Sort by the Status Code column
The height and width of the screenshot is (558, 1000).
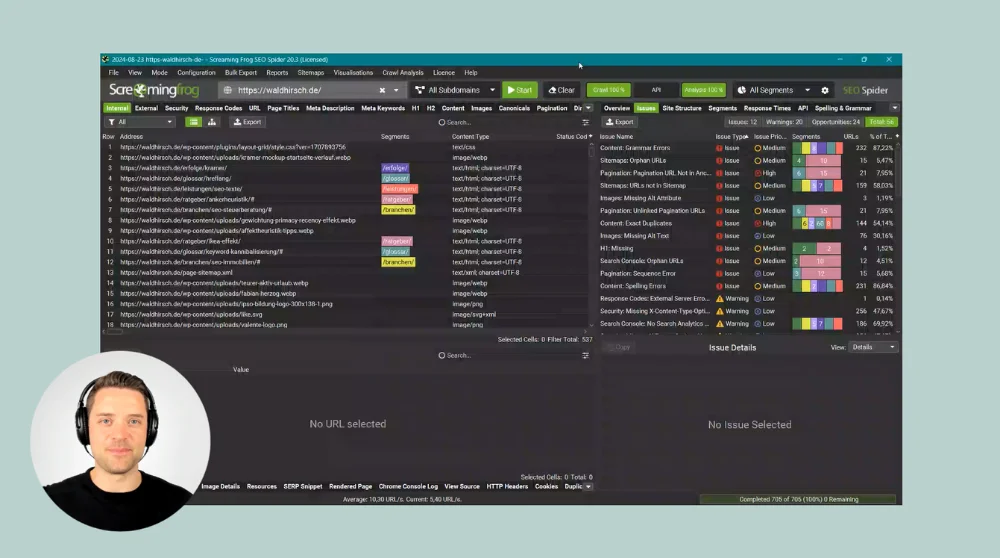571,136
